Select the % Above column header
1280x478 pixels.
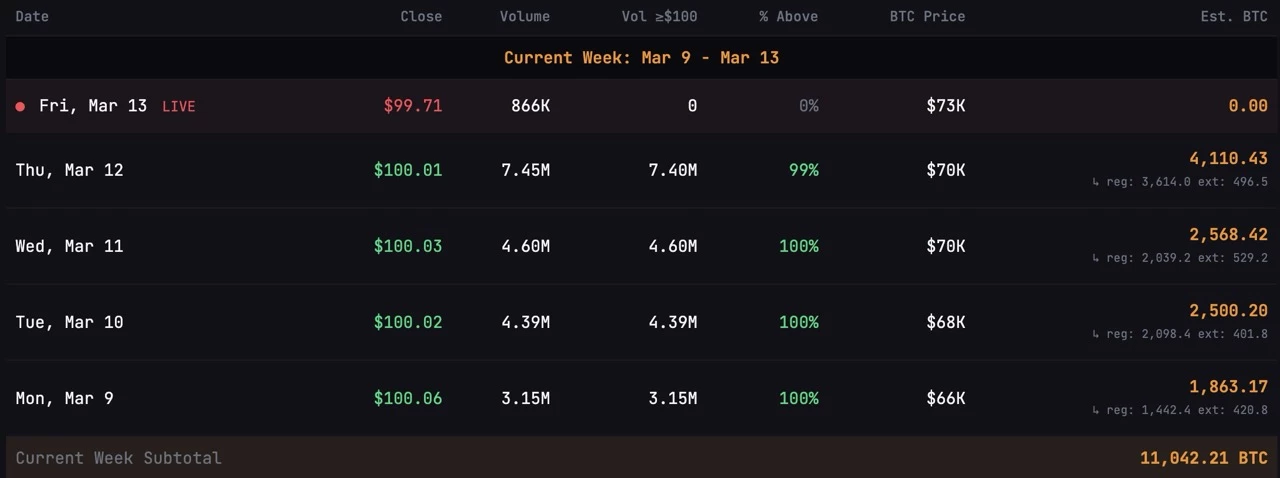tap(788, 16)
